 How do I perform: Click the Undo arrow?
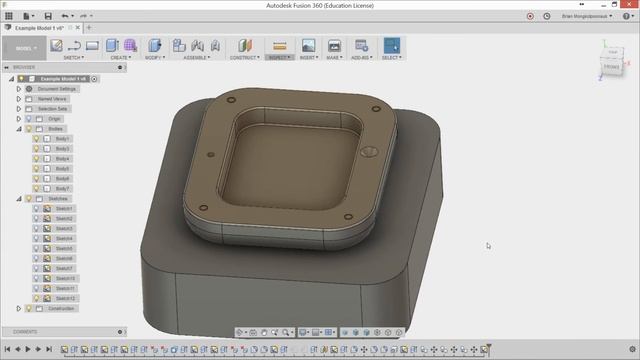[x=64, y=16]
